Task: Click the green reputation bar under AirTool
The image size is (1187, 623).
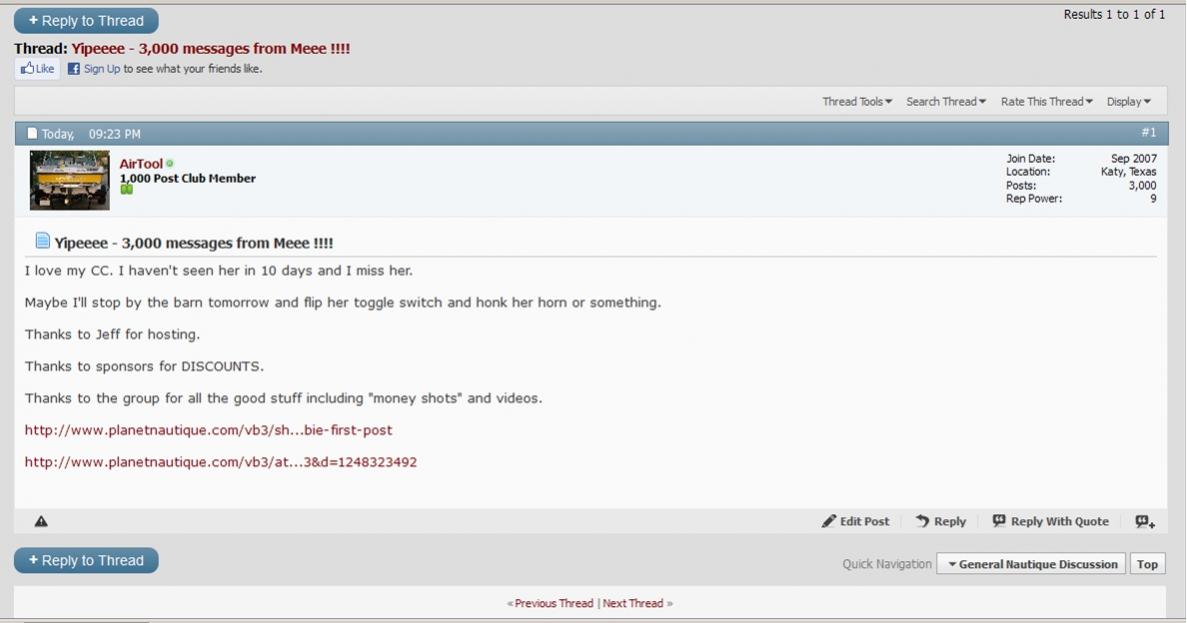Action: tap(126, 190)
